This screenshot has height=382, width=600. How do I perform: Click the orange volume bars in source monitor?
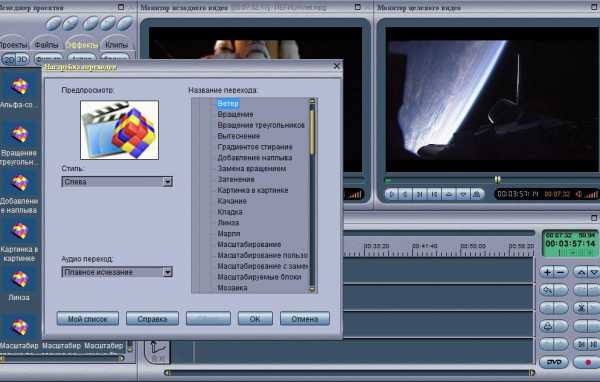point(354,195)
